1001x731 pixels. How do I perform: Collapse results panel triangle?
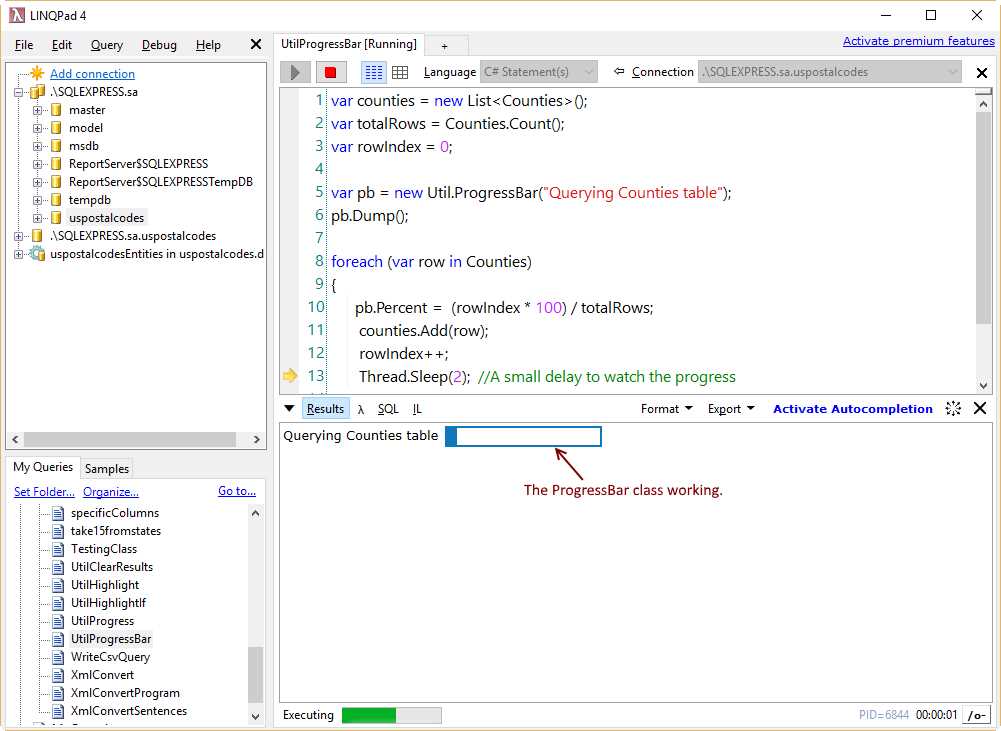tap(289, 409)
